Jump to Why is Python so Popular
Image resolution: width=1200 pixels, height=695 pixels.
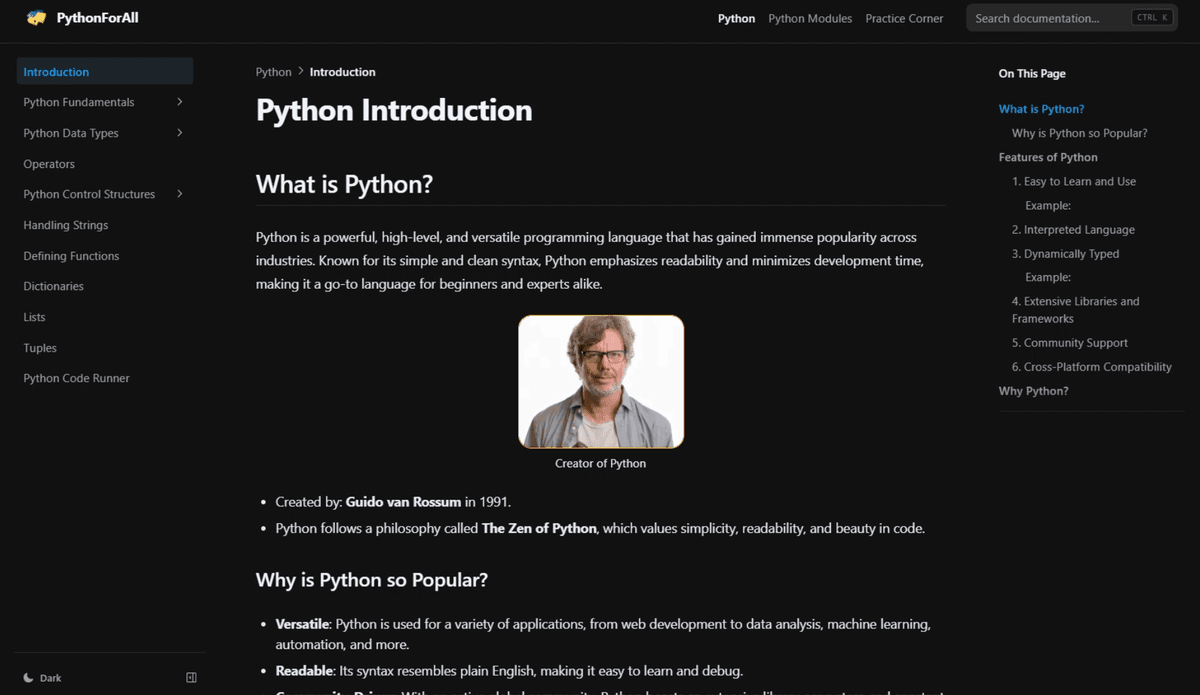point(1079,133)
